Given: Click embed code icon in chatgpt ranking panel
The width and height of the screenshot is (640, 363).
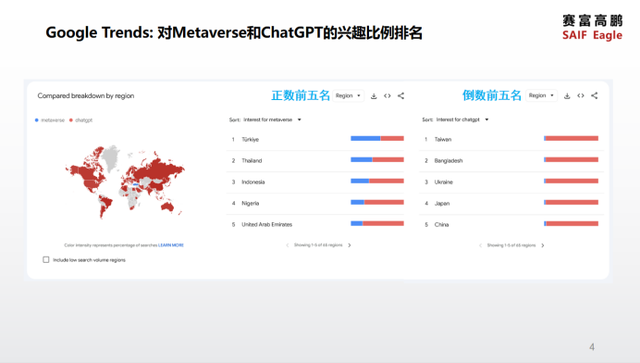Looking at the screenshot, I should tap(580, 96).
